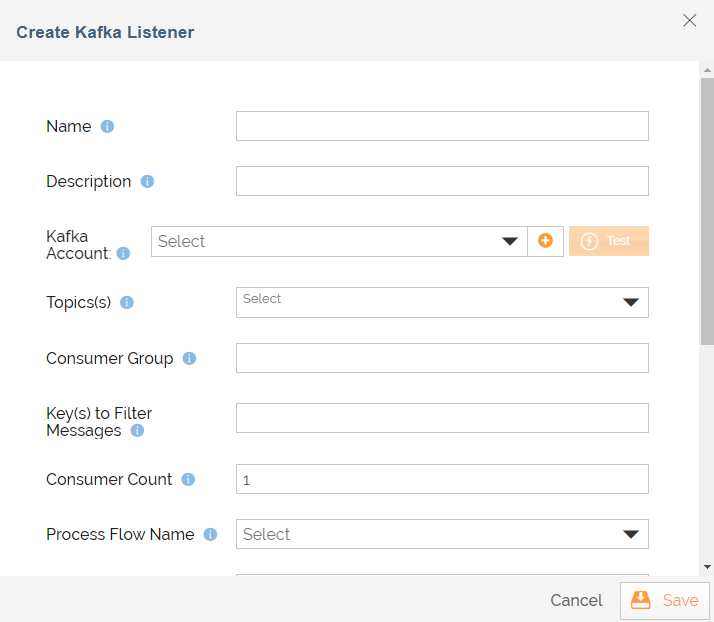Image resolution: width=714 pixels, height=622 pixels.
Task: Click the Kafka Account info icon
Action: 123,254
